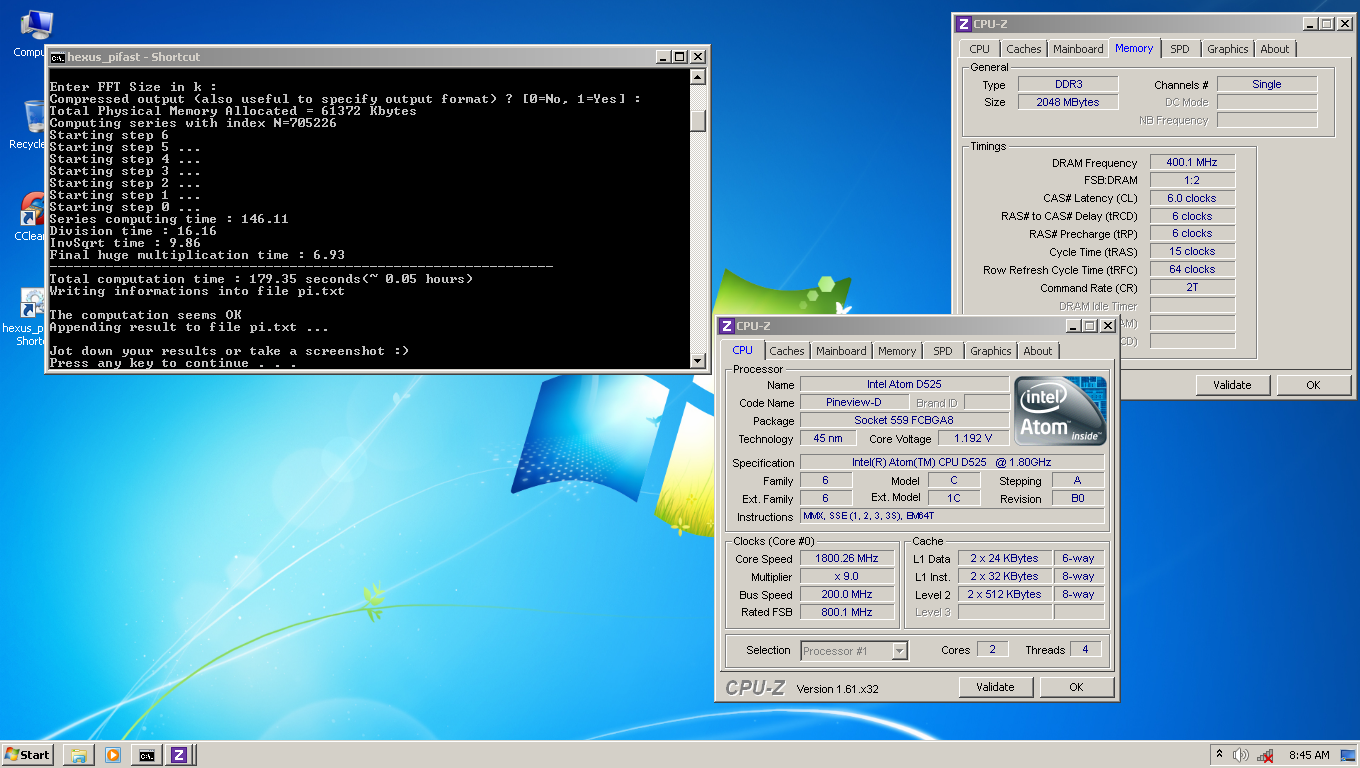Open Memory tab in front CPU-Z
The height and width of the screenshot is (768, 1360).
(x=897, y=351)
